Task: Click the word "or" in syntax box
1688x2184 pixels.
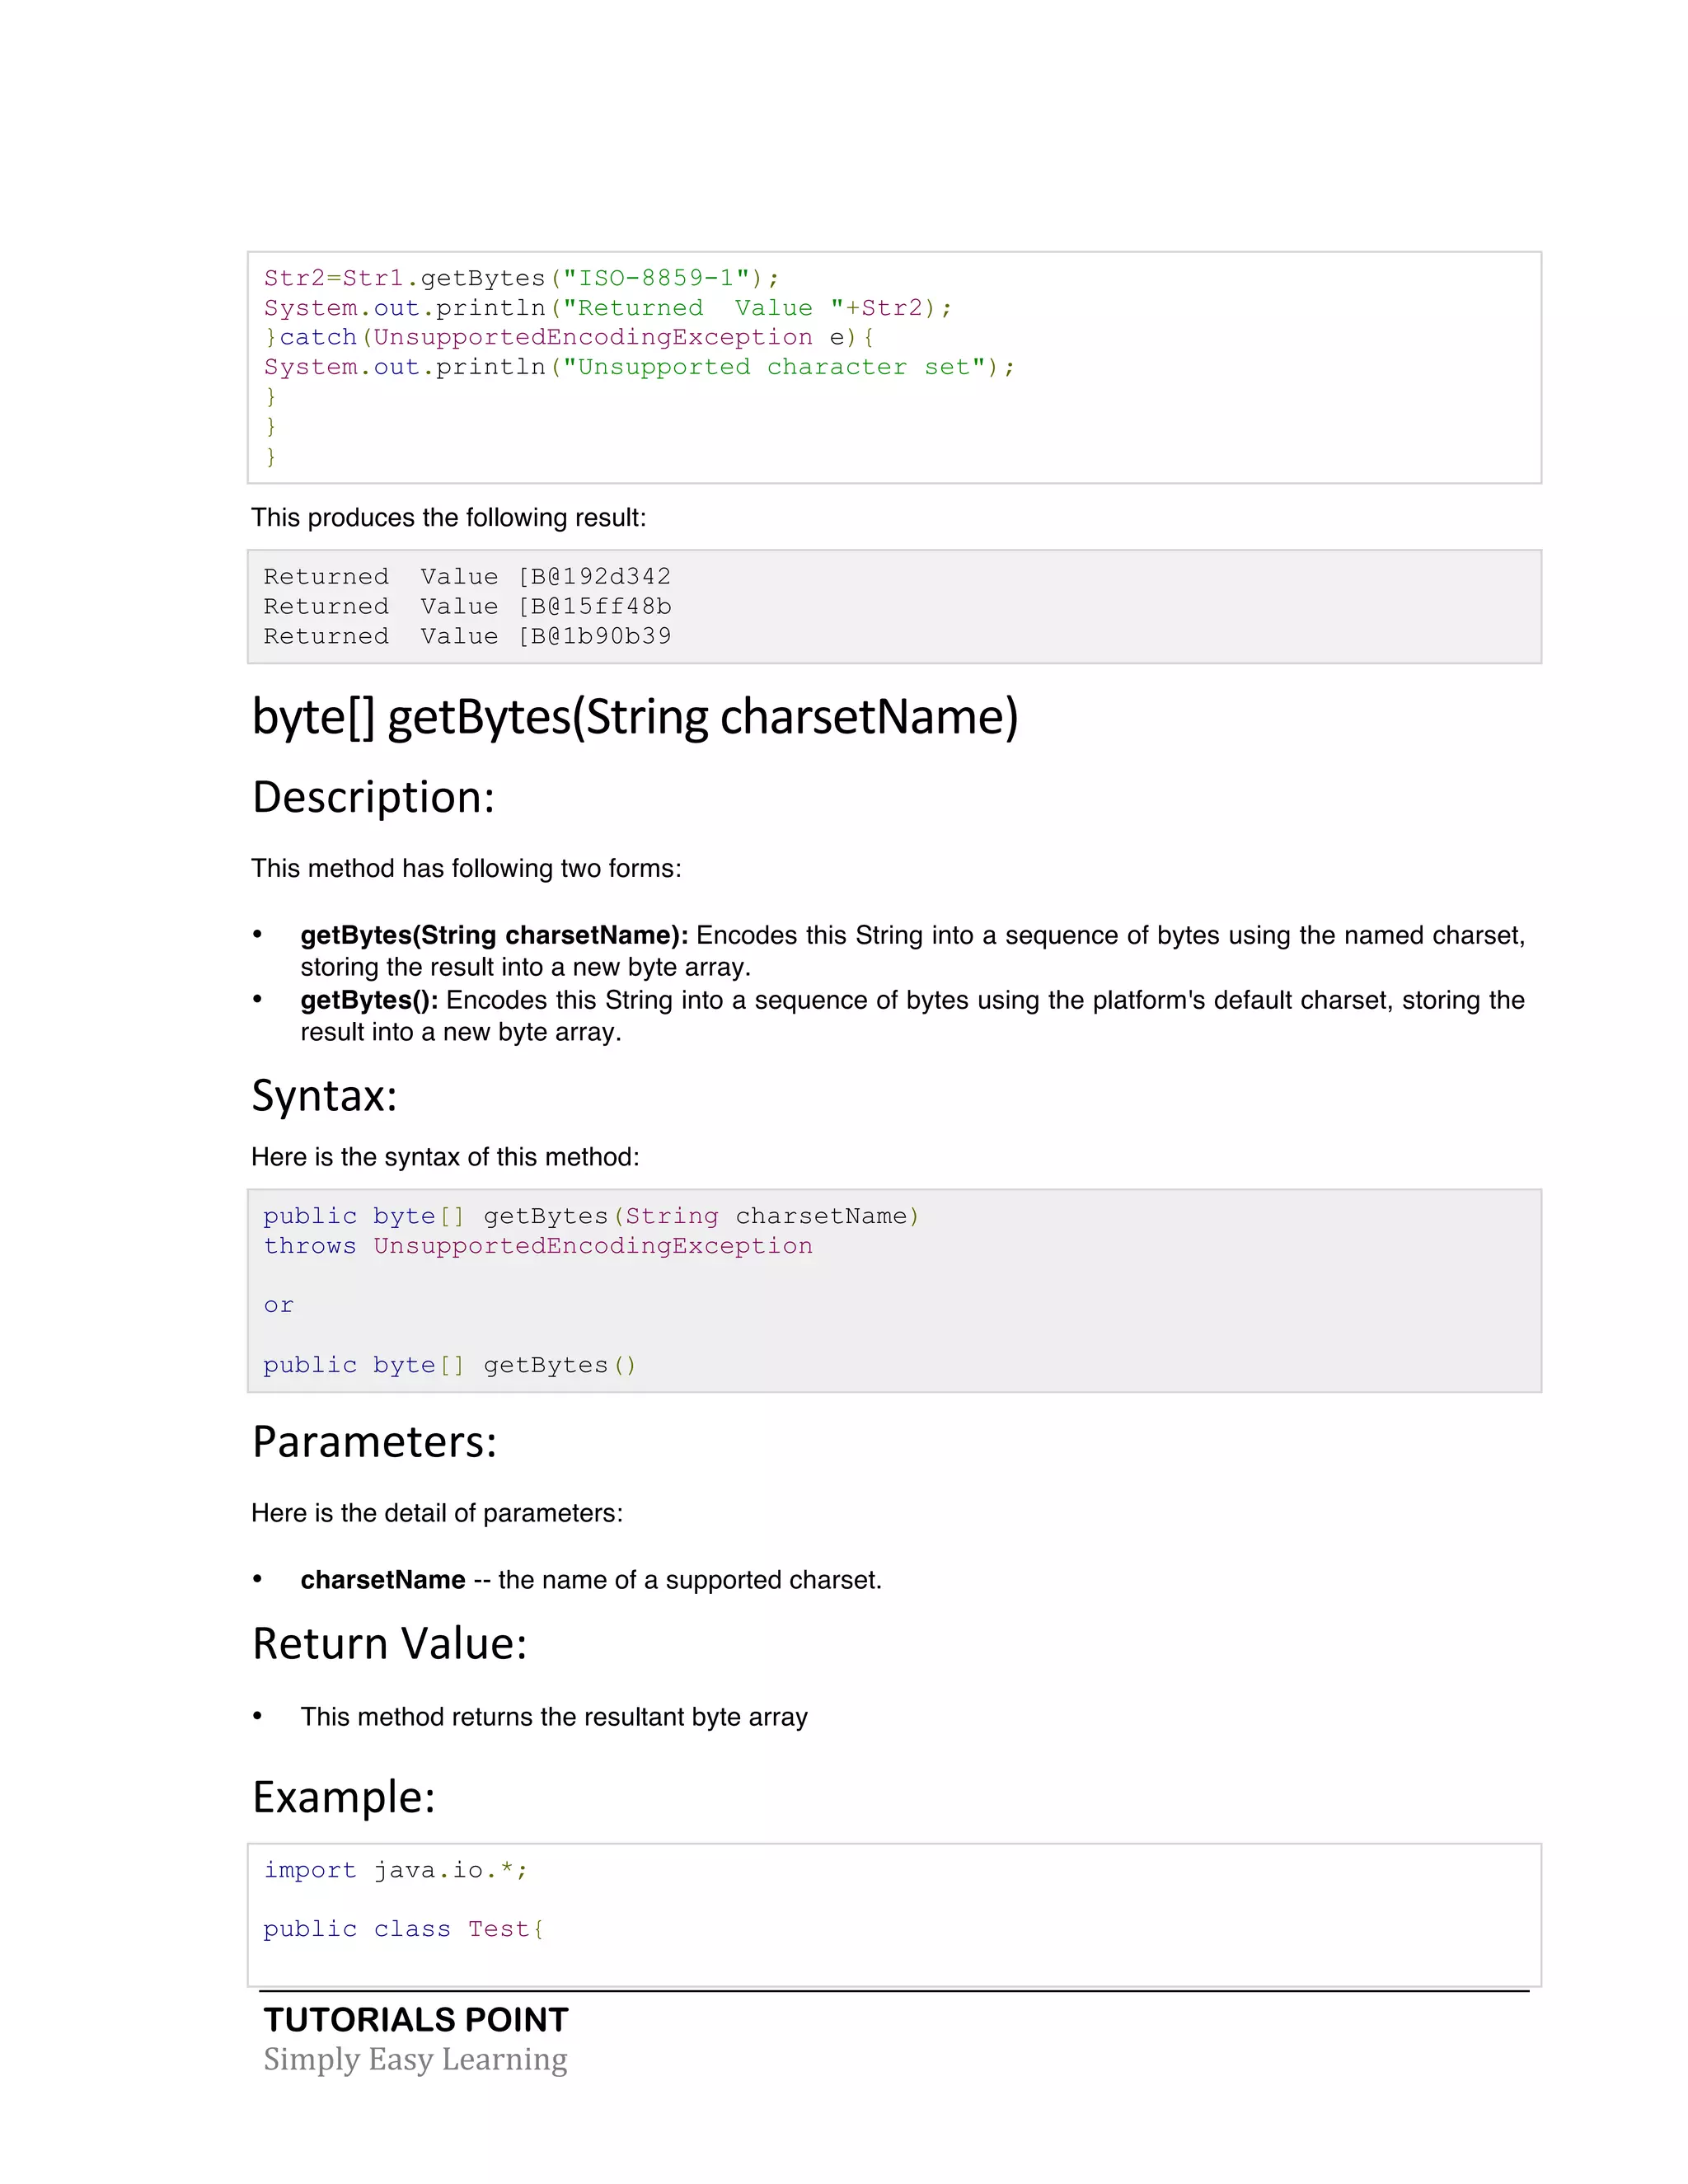Action: click(278, 1306)
